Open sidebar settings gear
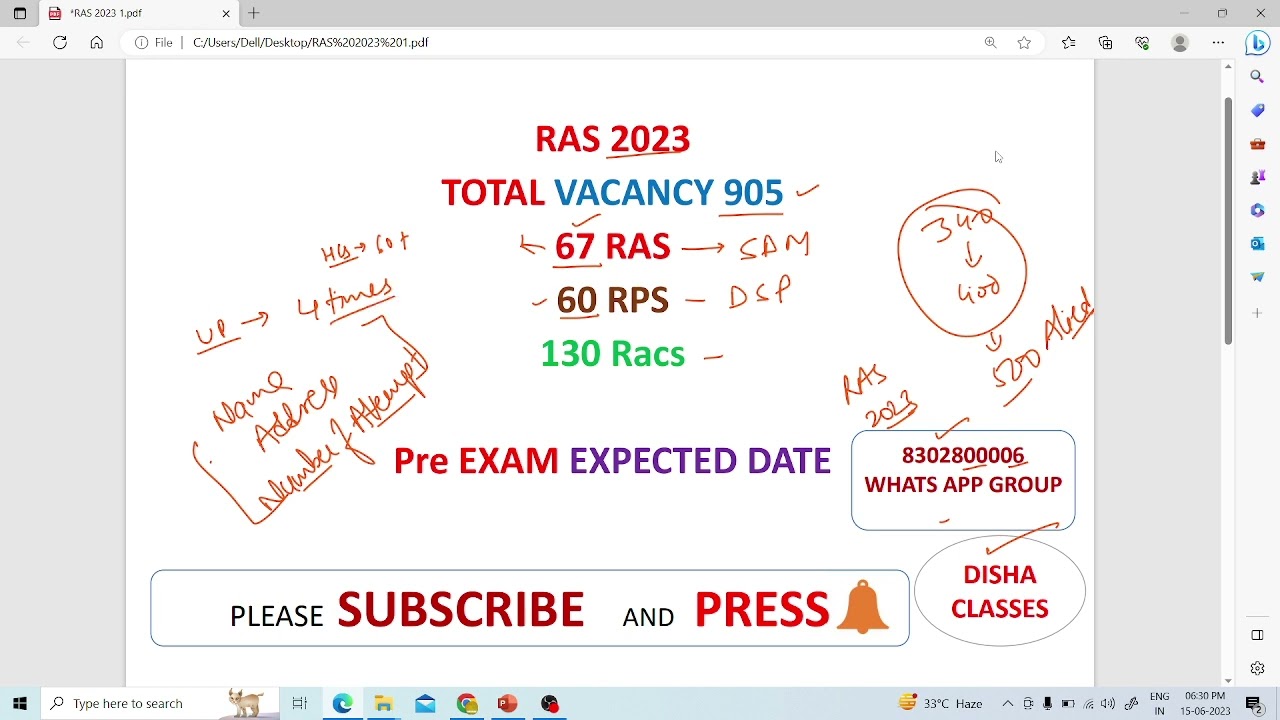The image size is (1280, 720). coord(1257,668)
